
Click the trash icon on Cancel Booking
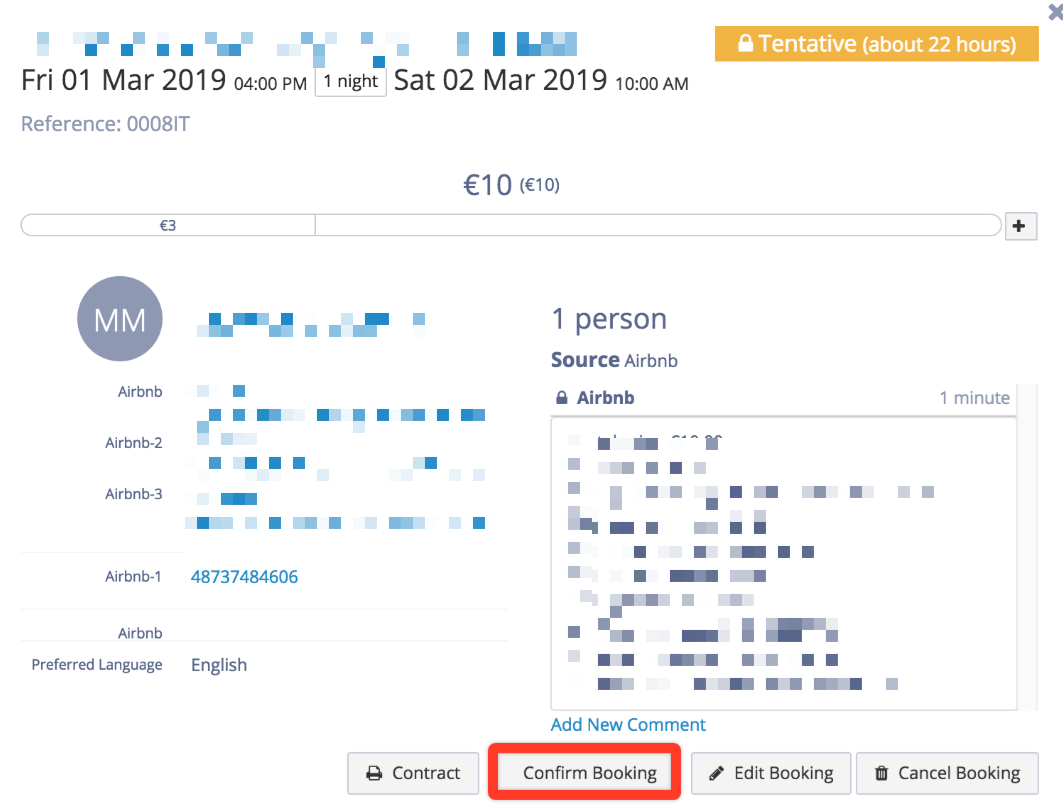tap(881, 773)
